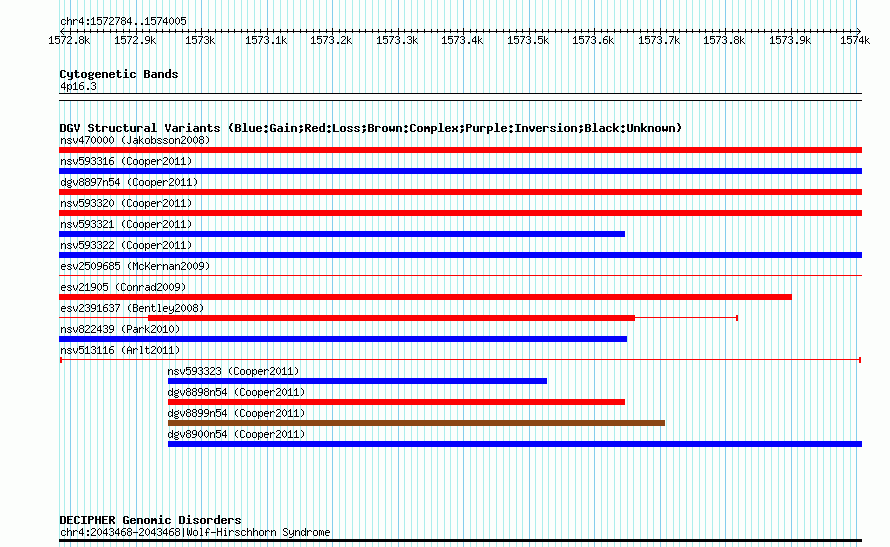Select the thin esv2509685 (McKernan2009) red line
890x547 pixels.
[460, 276]
